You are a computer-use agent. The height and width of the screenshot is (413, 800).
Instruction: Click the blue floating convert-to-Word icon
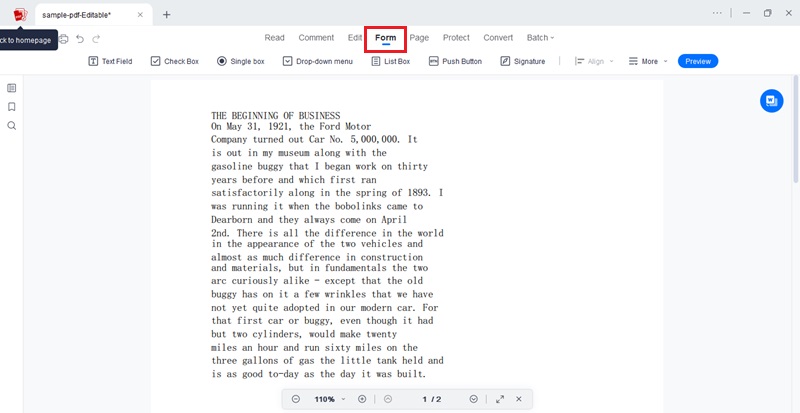click(771, 101)
